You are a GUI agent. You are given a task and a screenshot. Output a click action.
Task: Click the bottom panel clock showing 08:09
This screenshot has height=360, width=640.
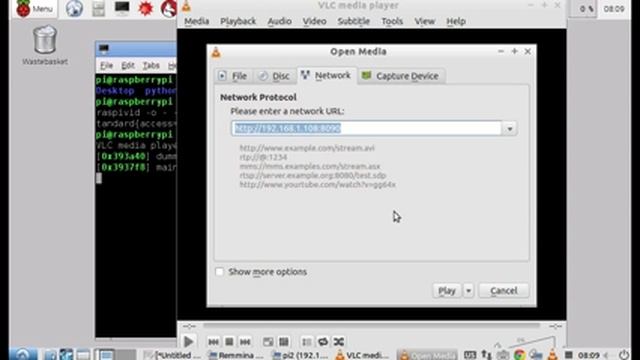[x=589, y=355]
